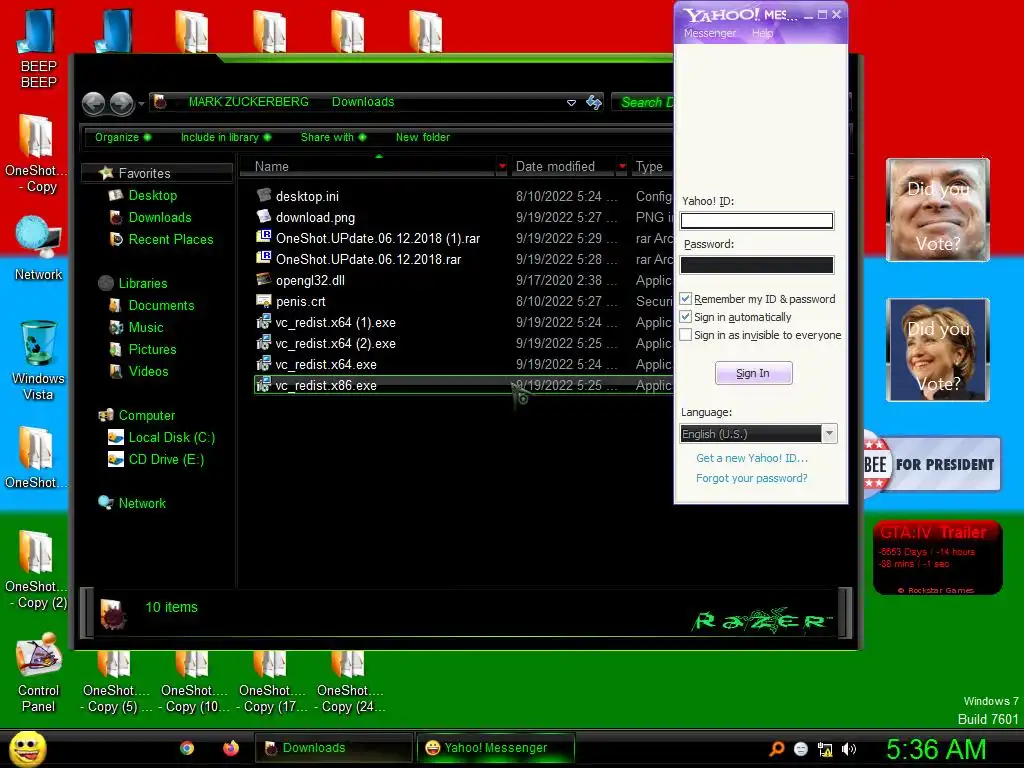
Task: Select the Network desktop icon
Action: coord(38,248)
